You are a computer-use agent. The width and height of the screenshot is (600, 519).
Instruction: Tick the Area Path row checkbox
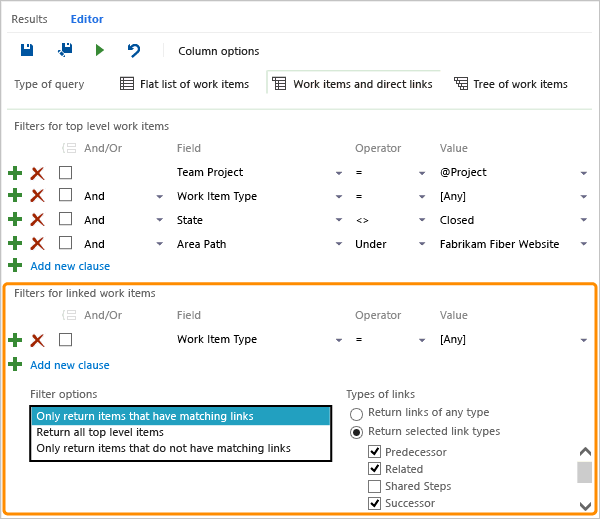(x=65, y=243)
